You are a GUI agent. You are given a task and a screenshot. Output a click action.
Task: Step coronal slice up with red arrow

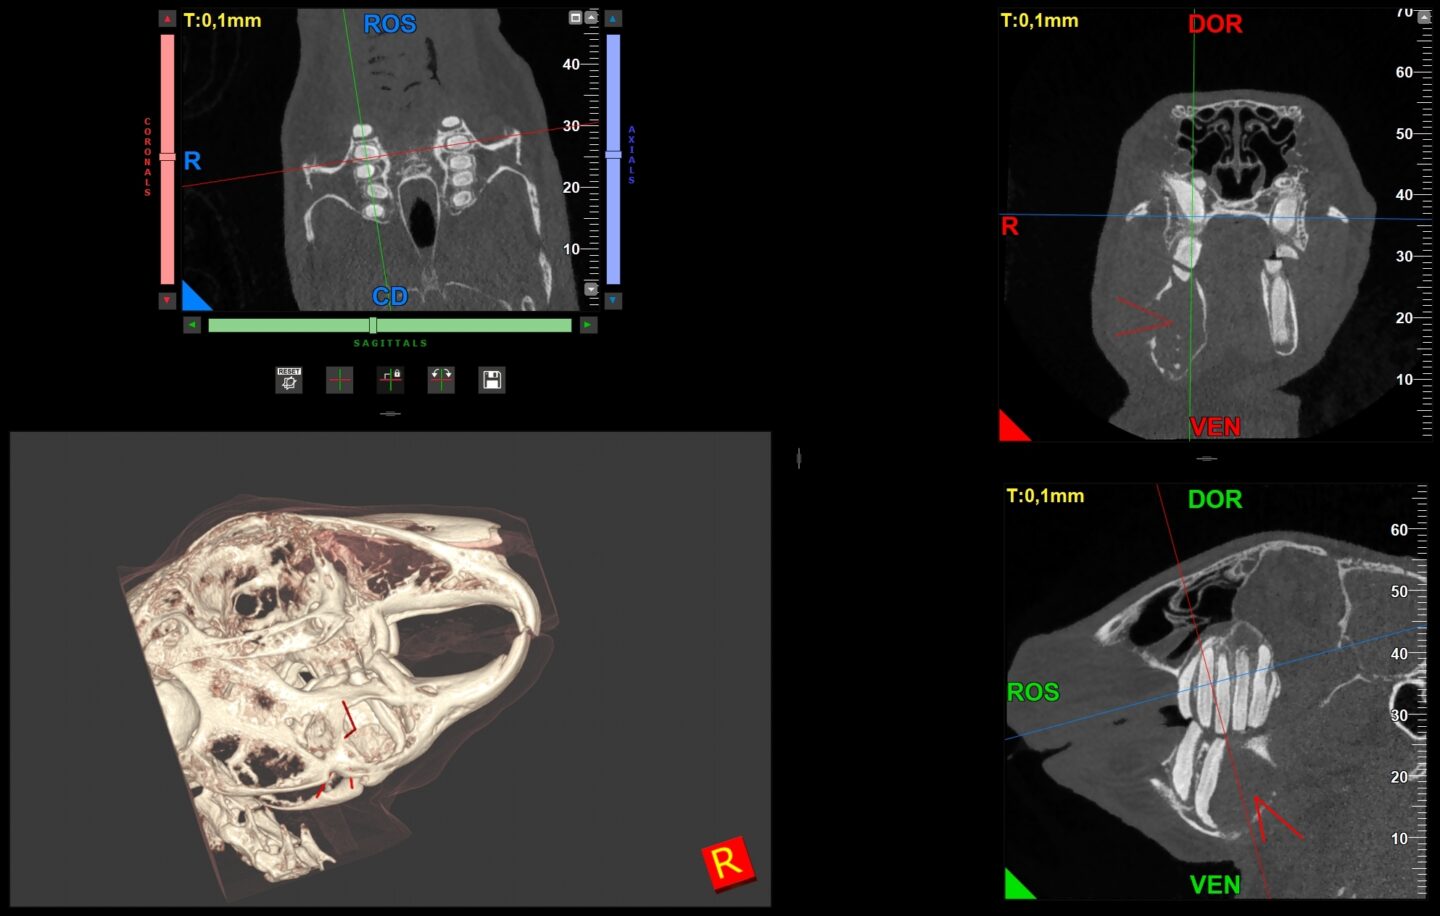[167, 19]
